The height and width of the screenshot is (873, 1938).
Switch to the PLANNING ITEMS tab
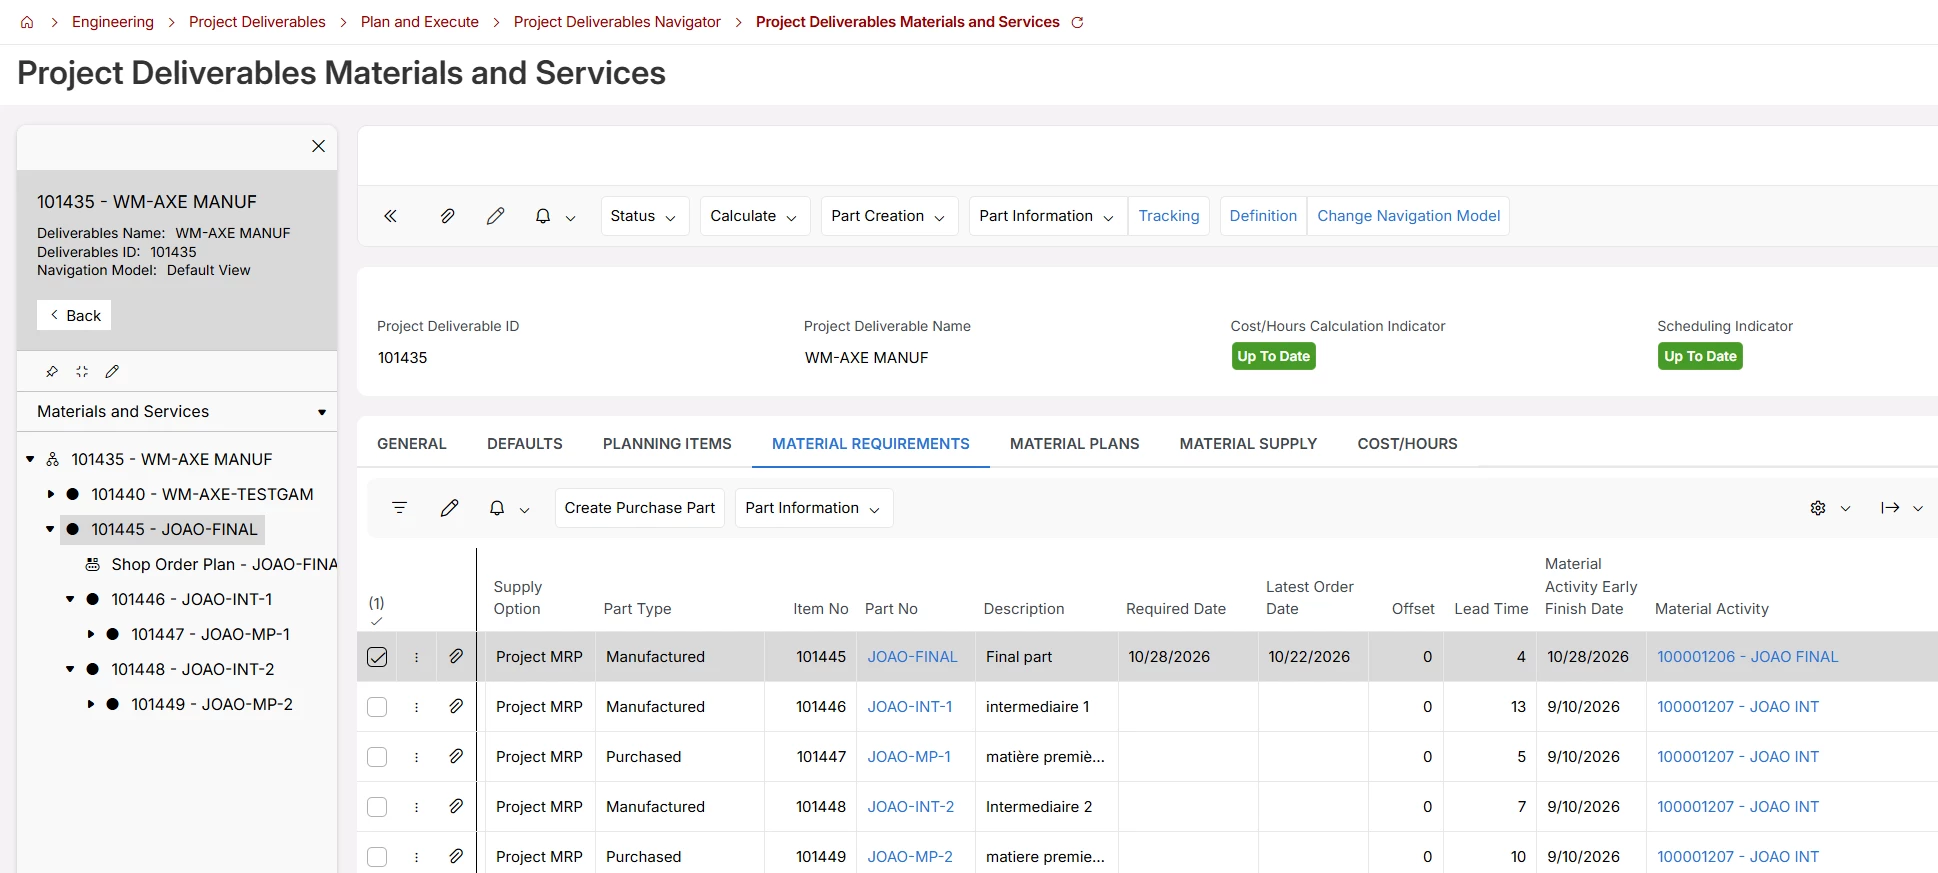(x=667, y=444)
